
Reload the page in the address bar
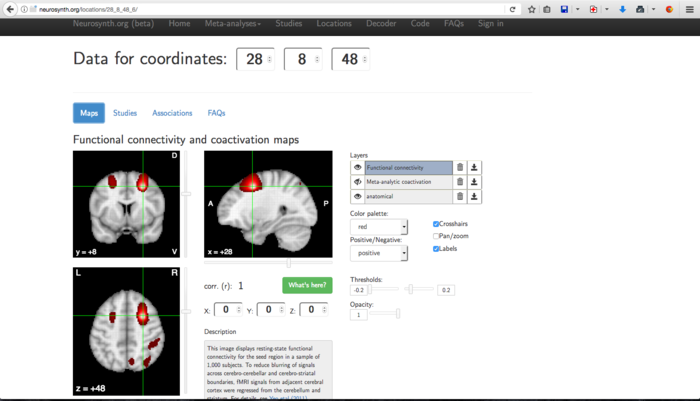pos(513,9)
